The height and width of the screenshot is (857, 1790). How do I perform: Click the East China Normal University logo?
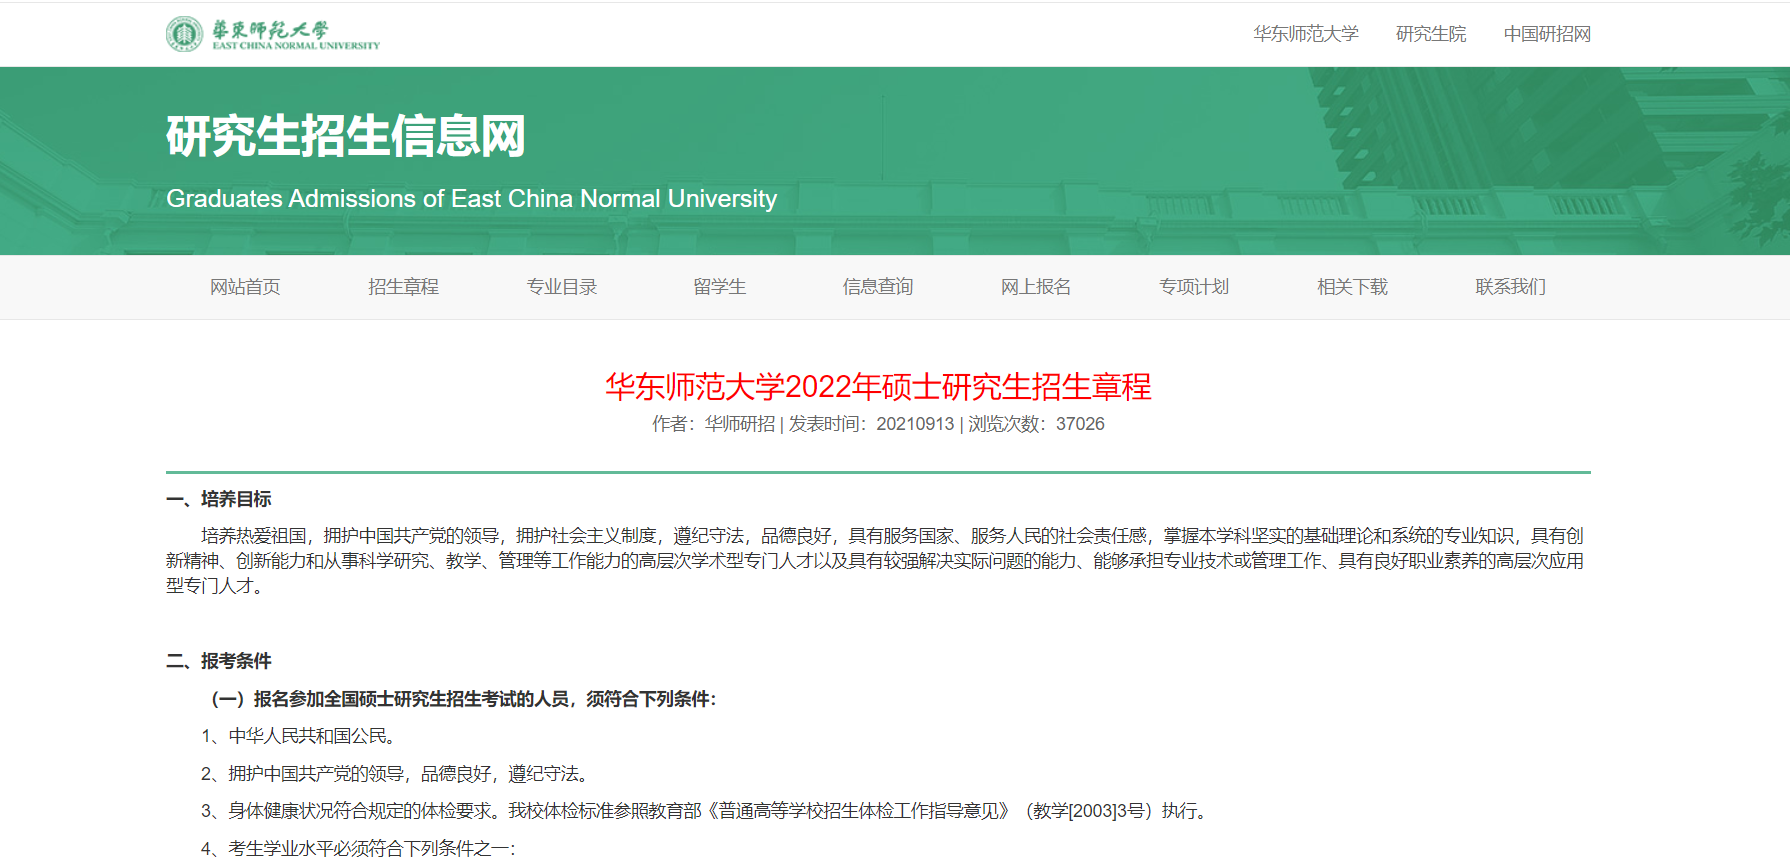click(273, 34)
